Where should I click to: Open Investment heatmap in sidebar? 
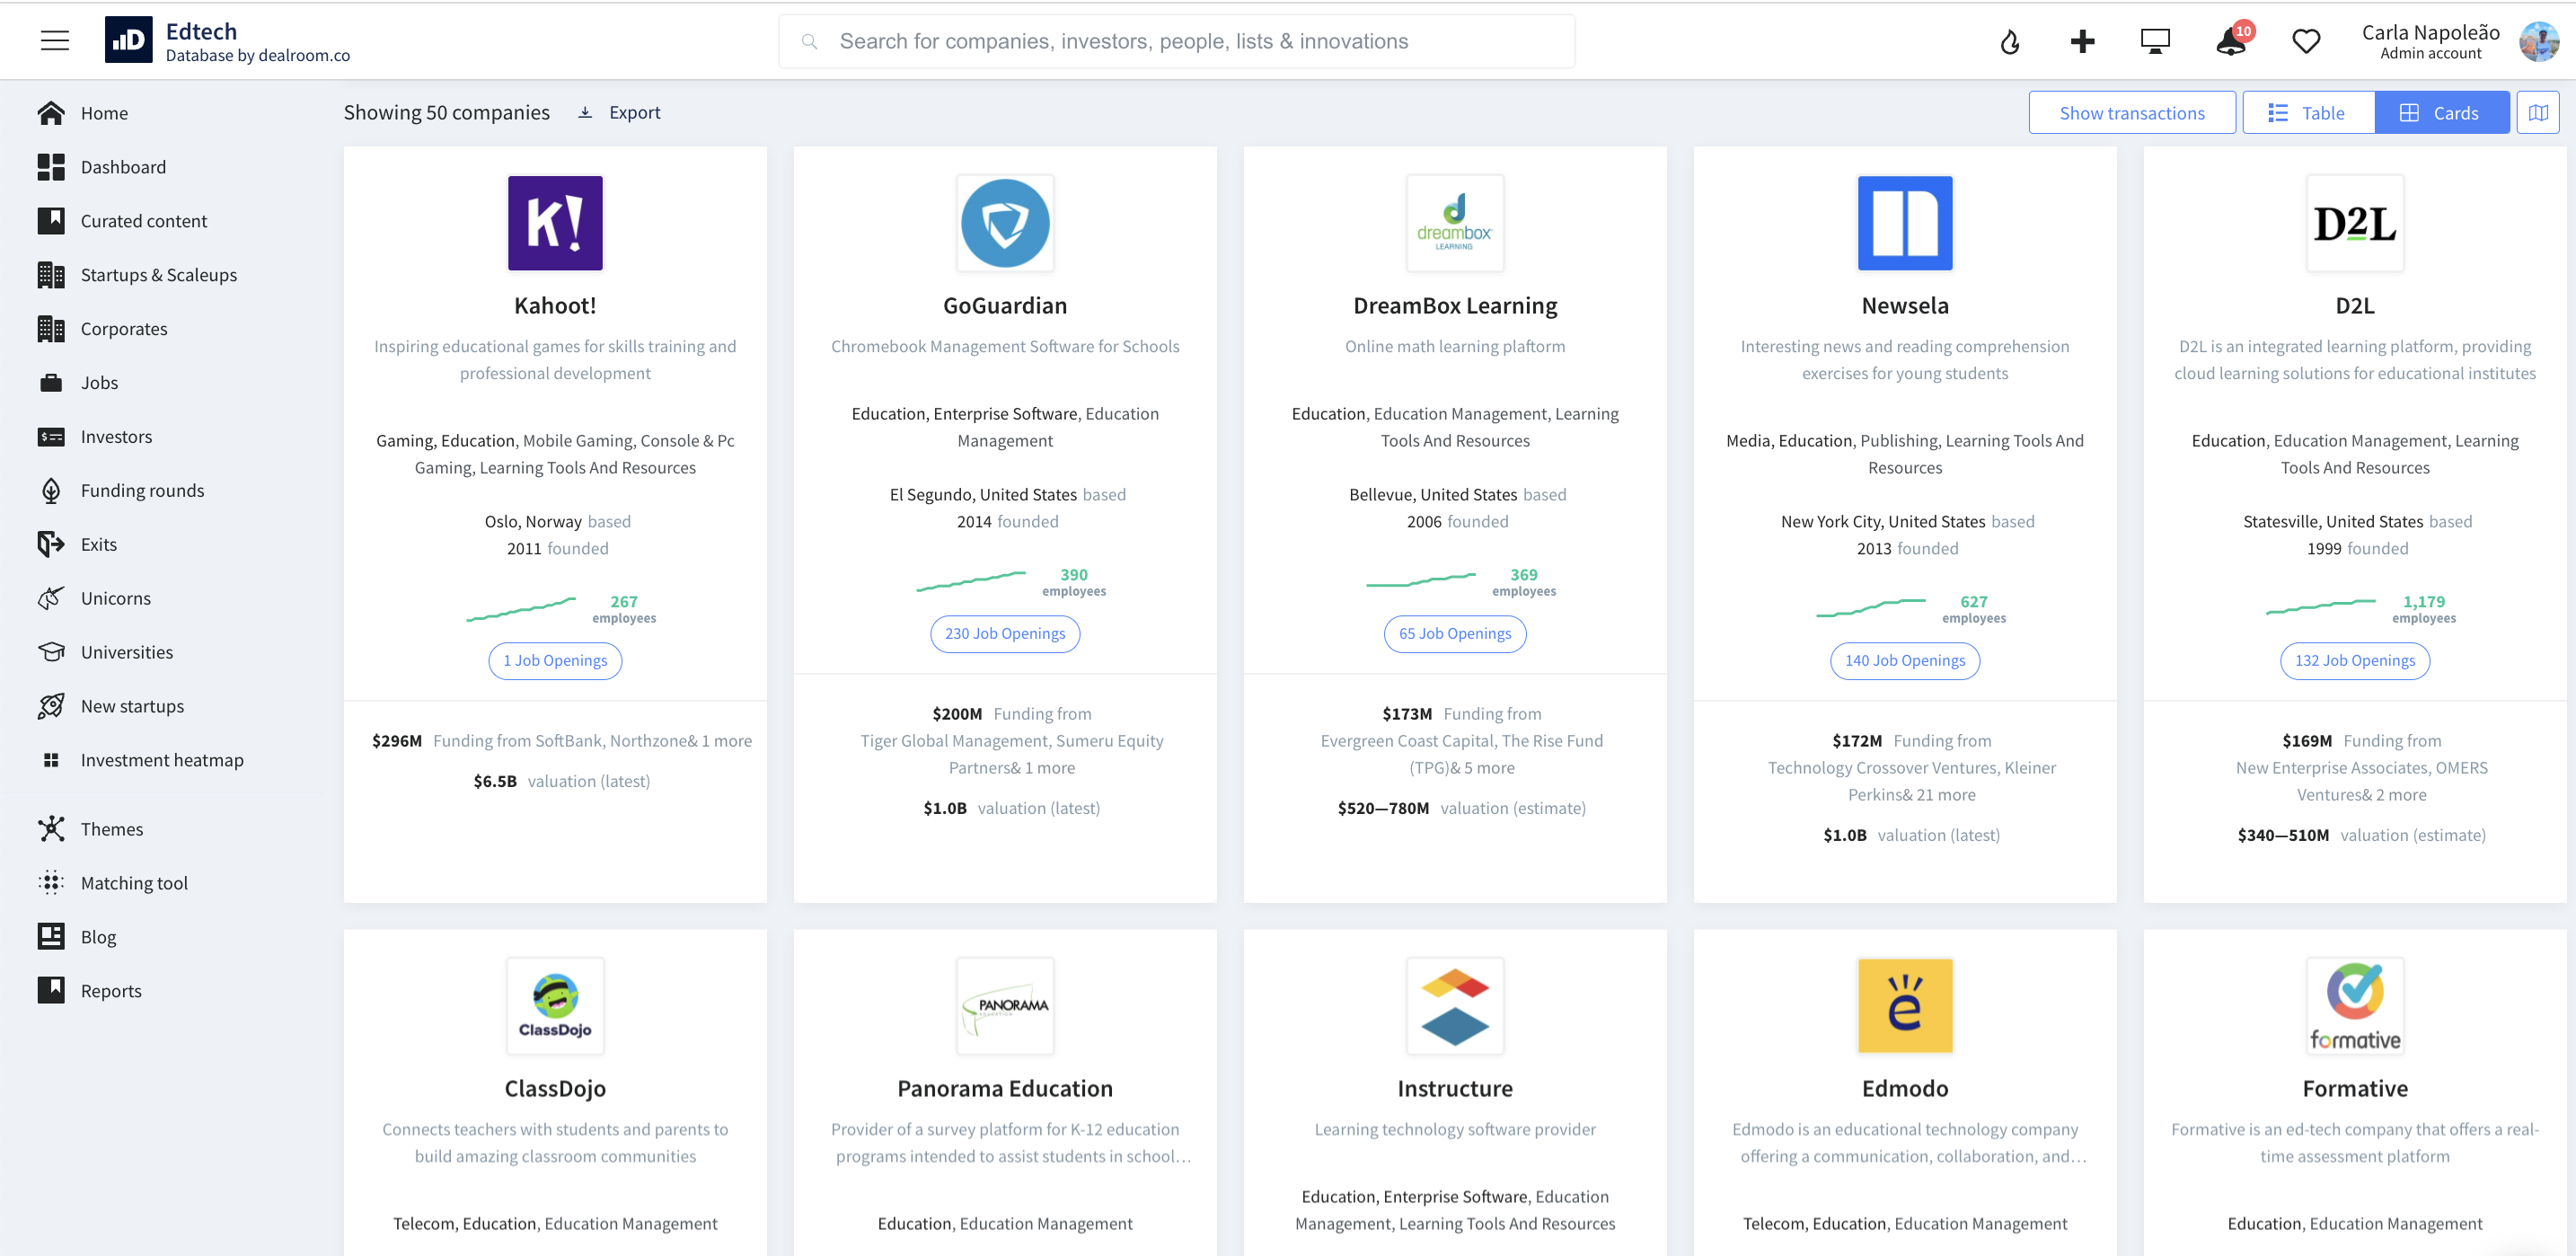[161, 760]
